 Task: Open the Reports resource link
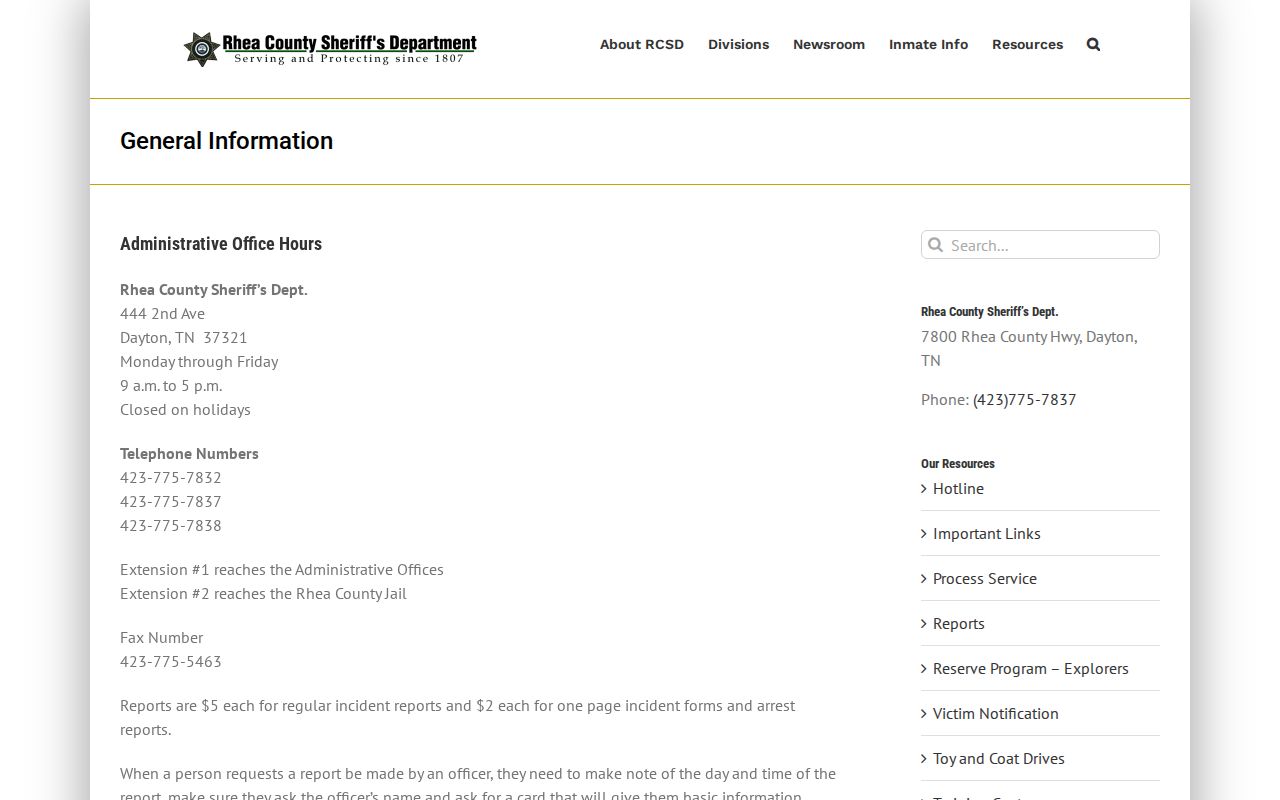pyautogui.click(x=959, y=623)
